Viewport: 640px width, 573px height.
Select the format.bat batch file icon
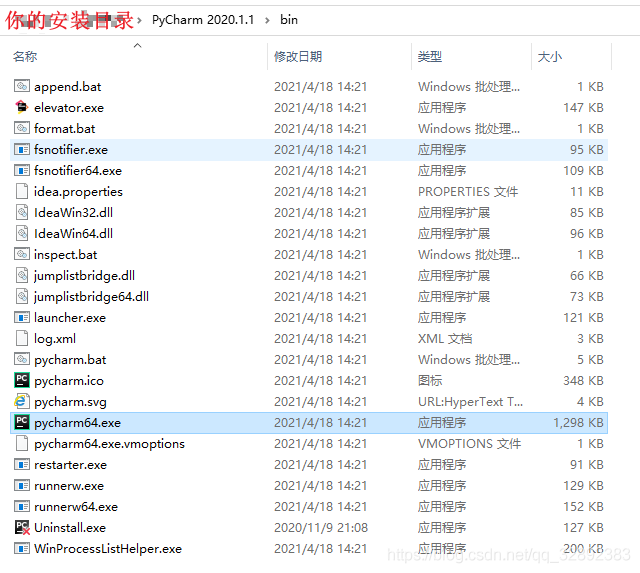[x=22, y=128]
